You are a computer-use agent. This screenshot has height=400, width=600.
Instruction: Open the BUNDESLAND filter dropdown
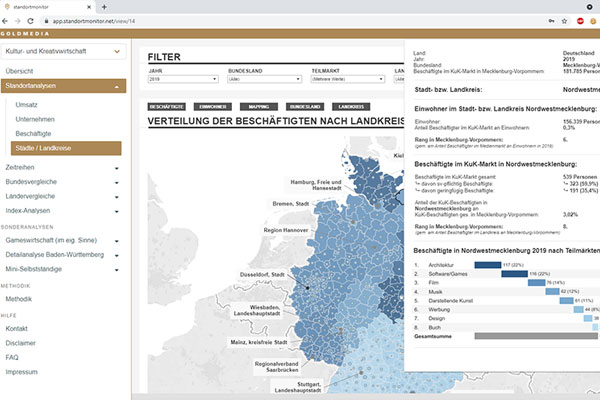coord(264,79)
